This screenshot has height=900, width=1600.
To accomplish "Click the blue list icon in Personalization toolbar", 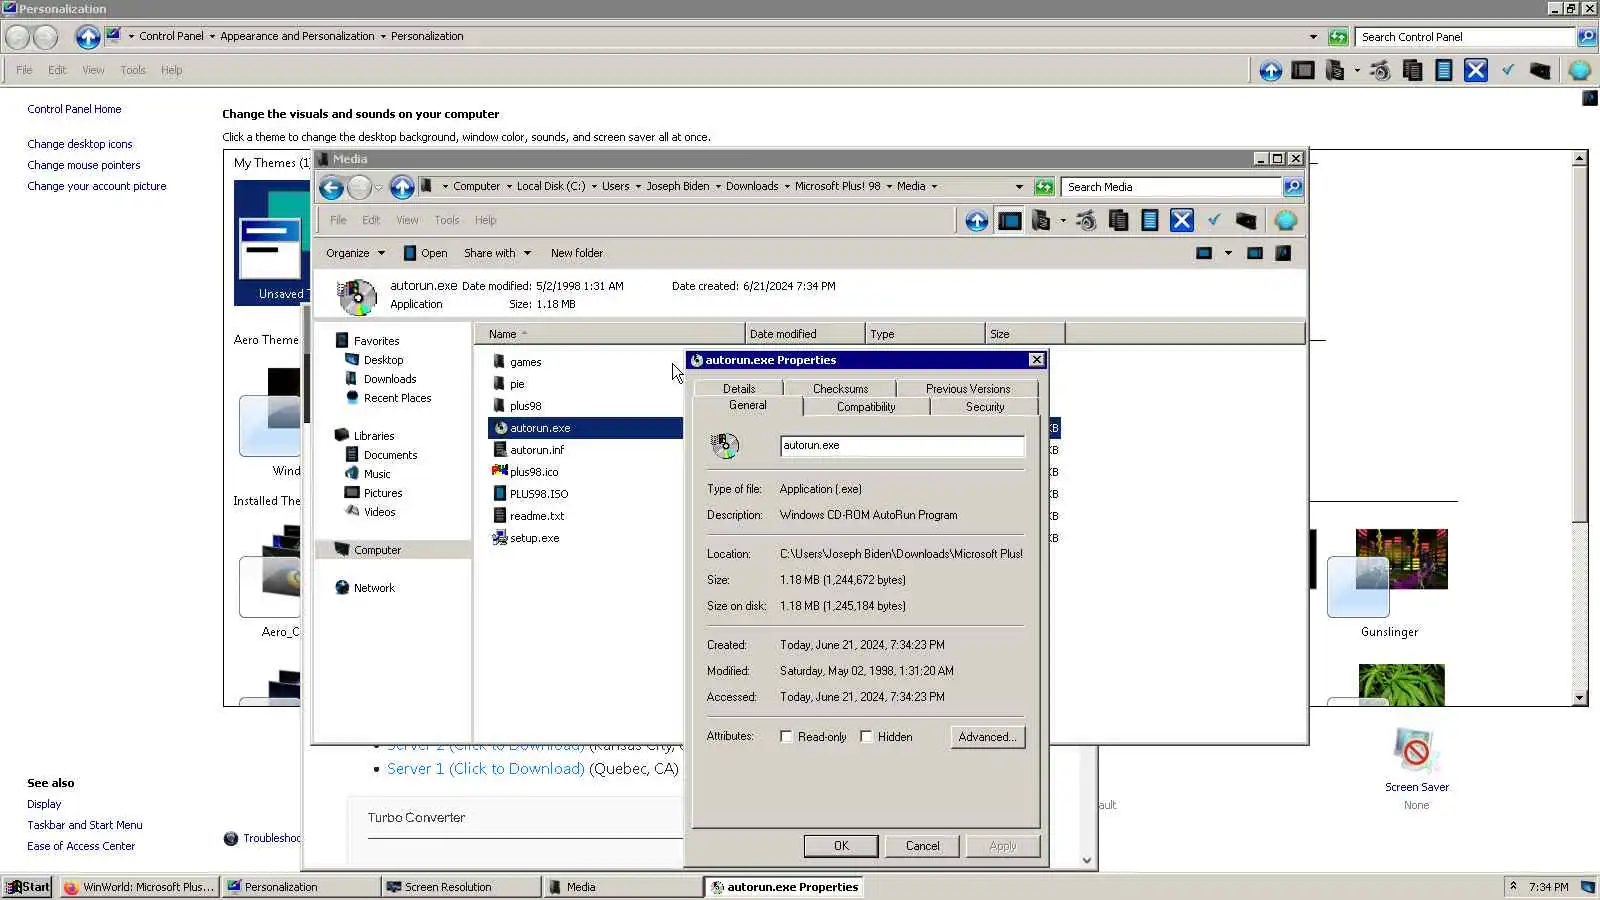I will pyautogui.click(x=1444, y=70).
